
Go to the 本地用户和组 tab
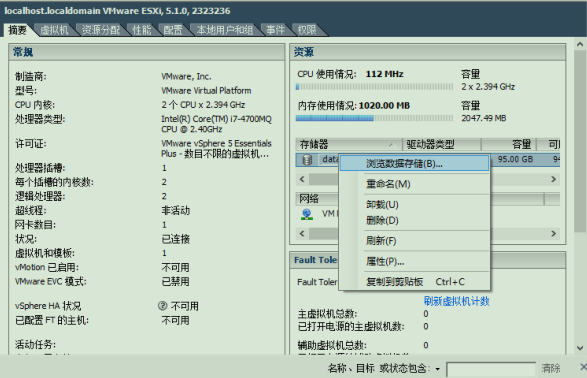pyautogui.click(x=225, y=30)
